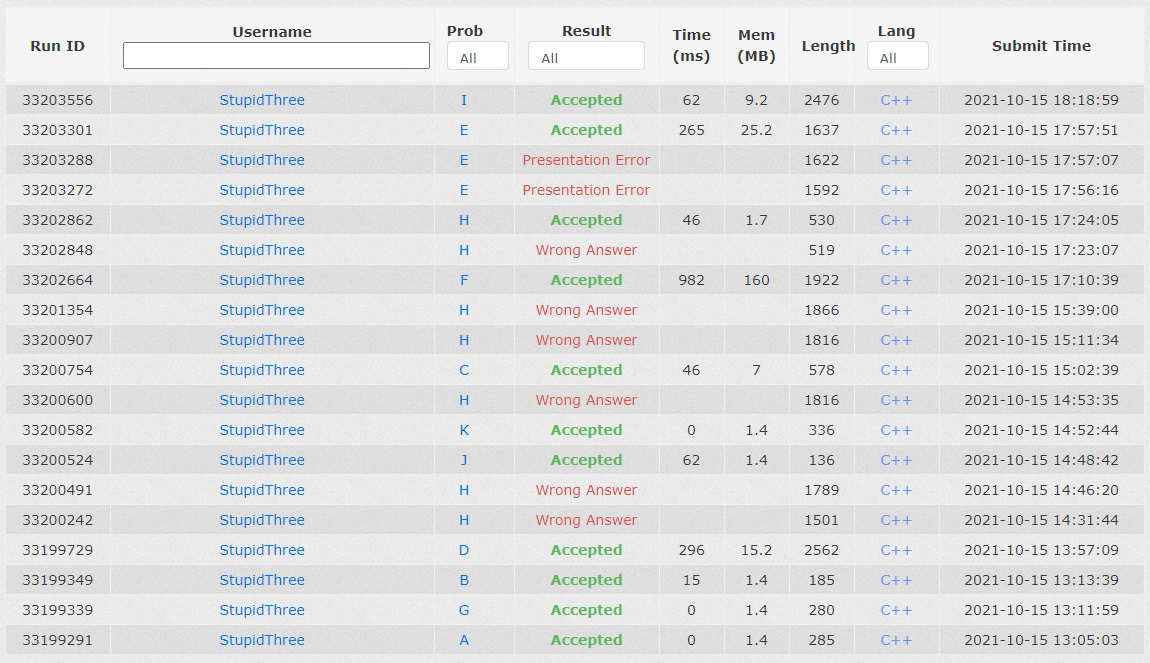Click the Submit Time column header
The image size is (1150, 663).
coord(1041,46)
